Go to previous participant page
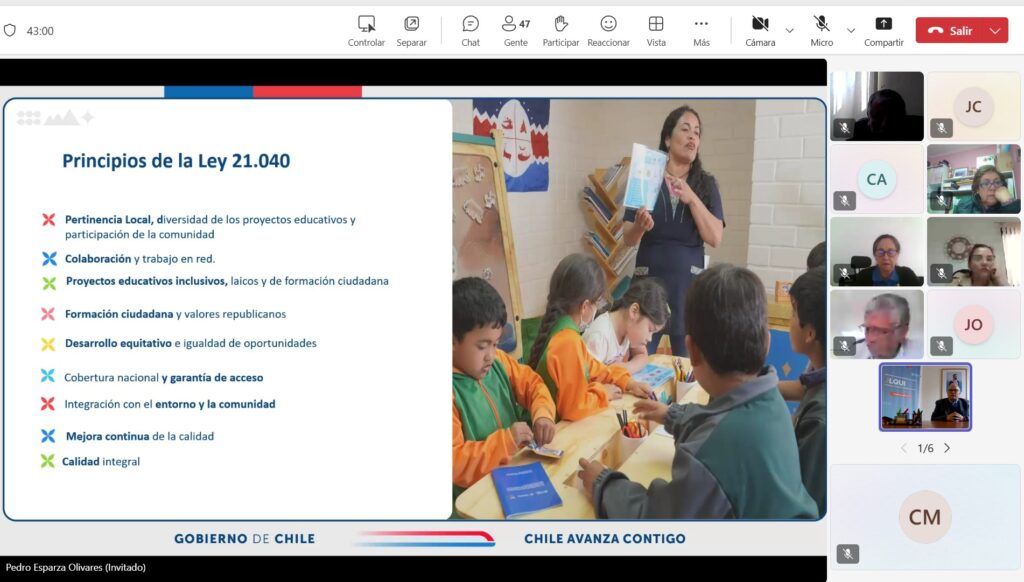Screen dimensions: 1024x582 [904, 448]
